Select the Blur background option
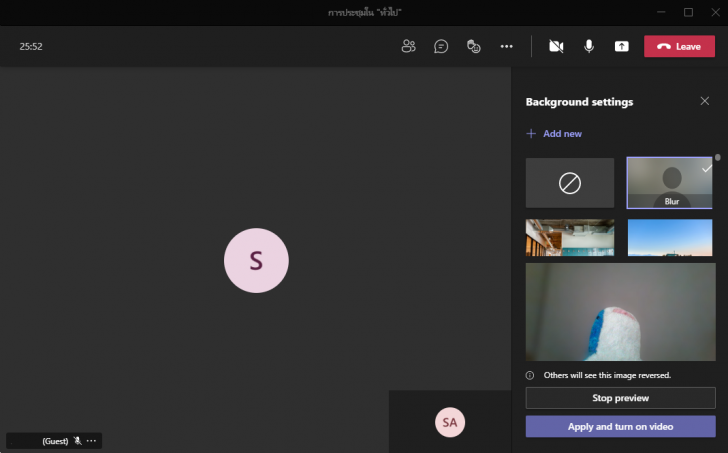 (x=670, y=183)
